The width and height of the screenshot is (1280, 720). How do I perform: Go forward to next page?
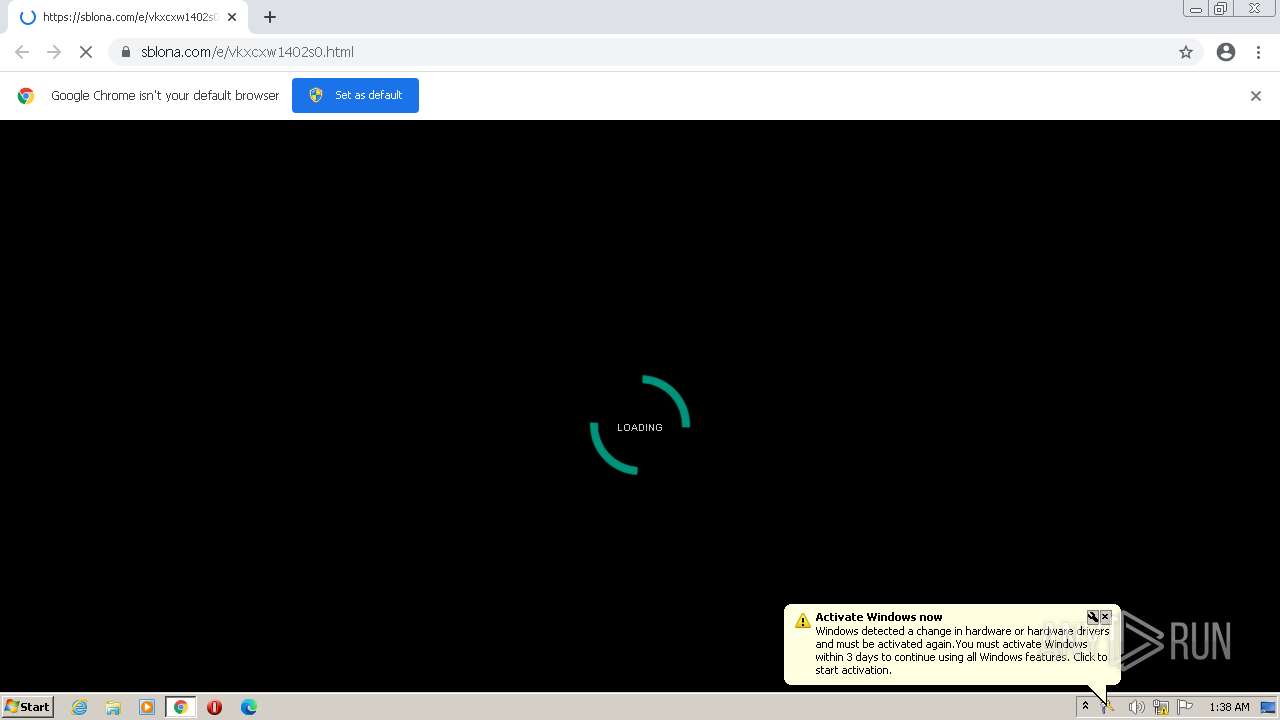pyautogui.click(x=54, y=52)
